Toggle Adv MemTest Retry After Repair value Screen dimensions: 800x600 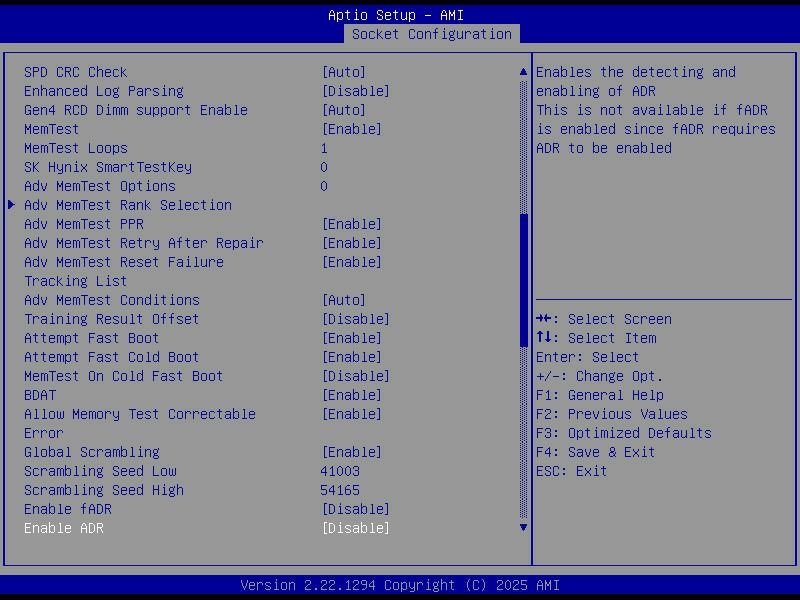point(352,243)
